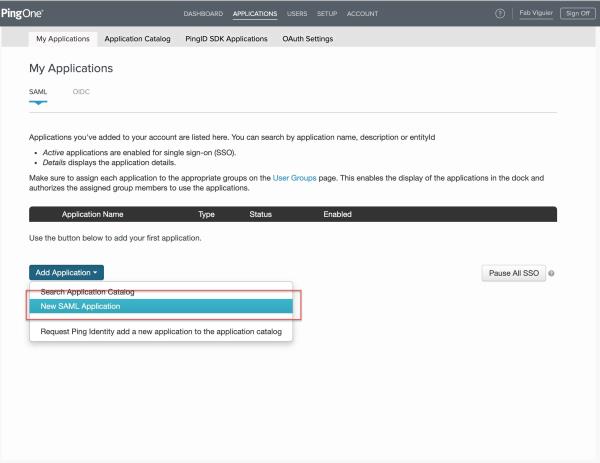The image size is (600, 463).
Task: Open PingID SDK Applications tab
Action: click(226, 39)
